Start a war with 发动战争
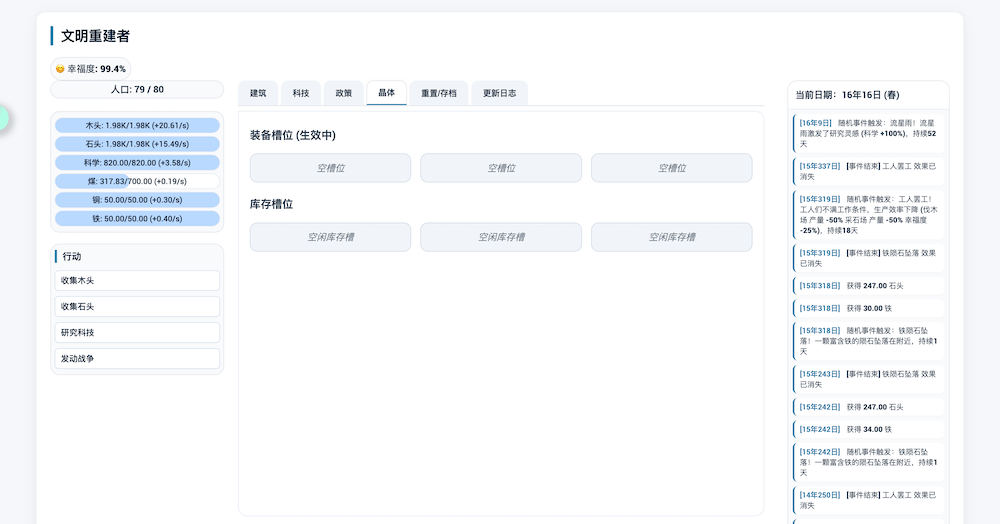This screenshot has height=524, width=1000. 137,358
